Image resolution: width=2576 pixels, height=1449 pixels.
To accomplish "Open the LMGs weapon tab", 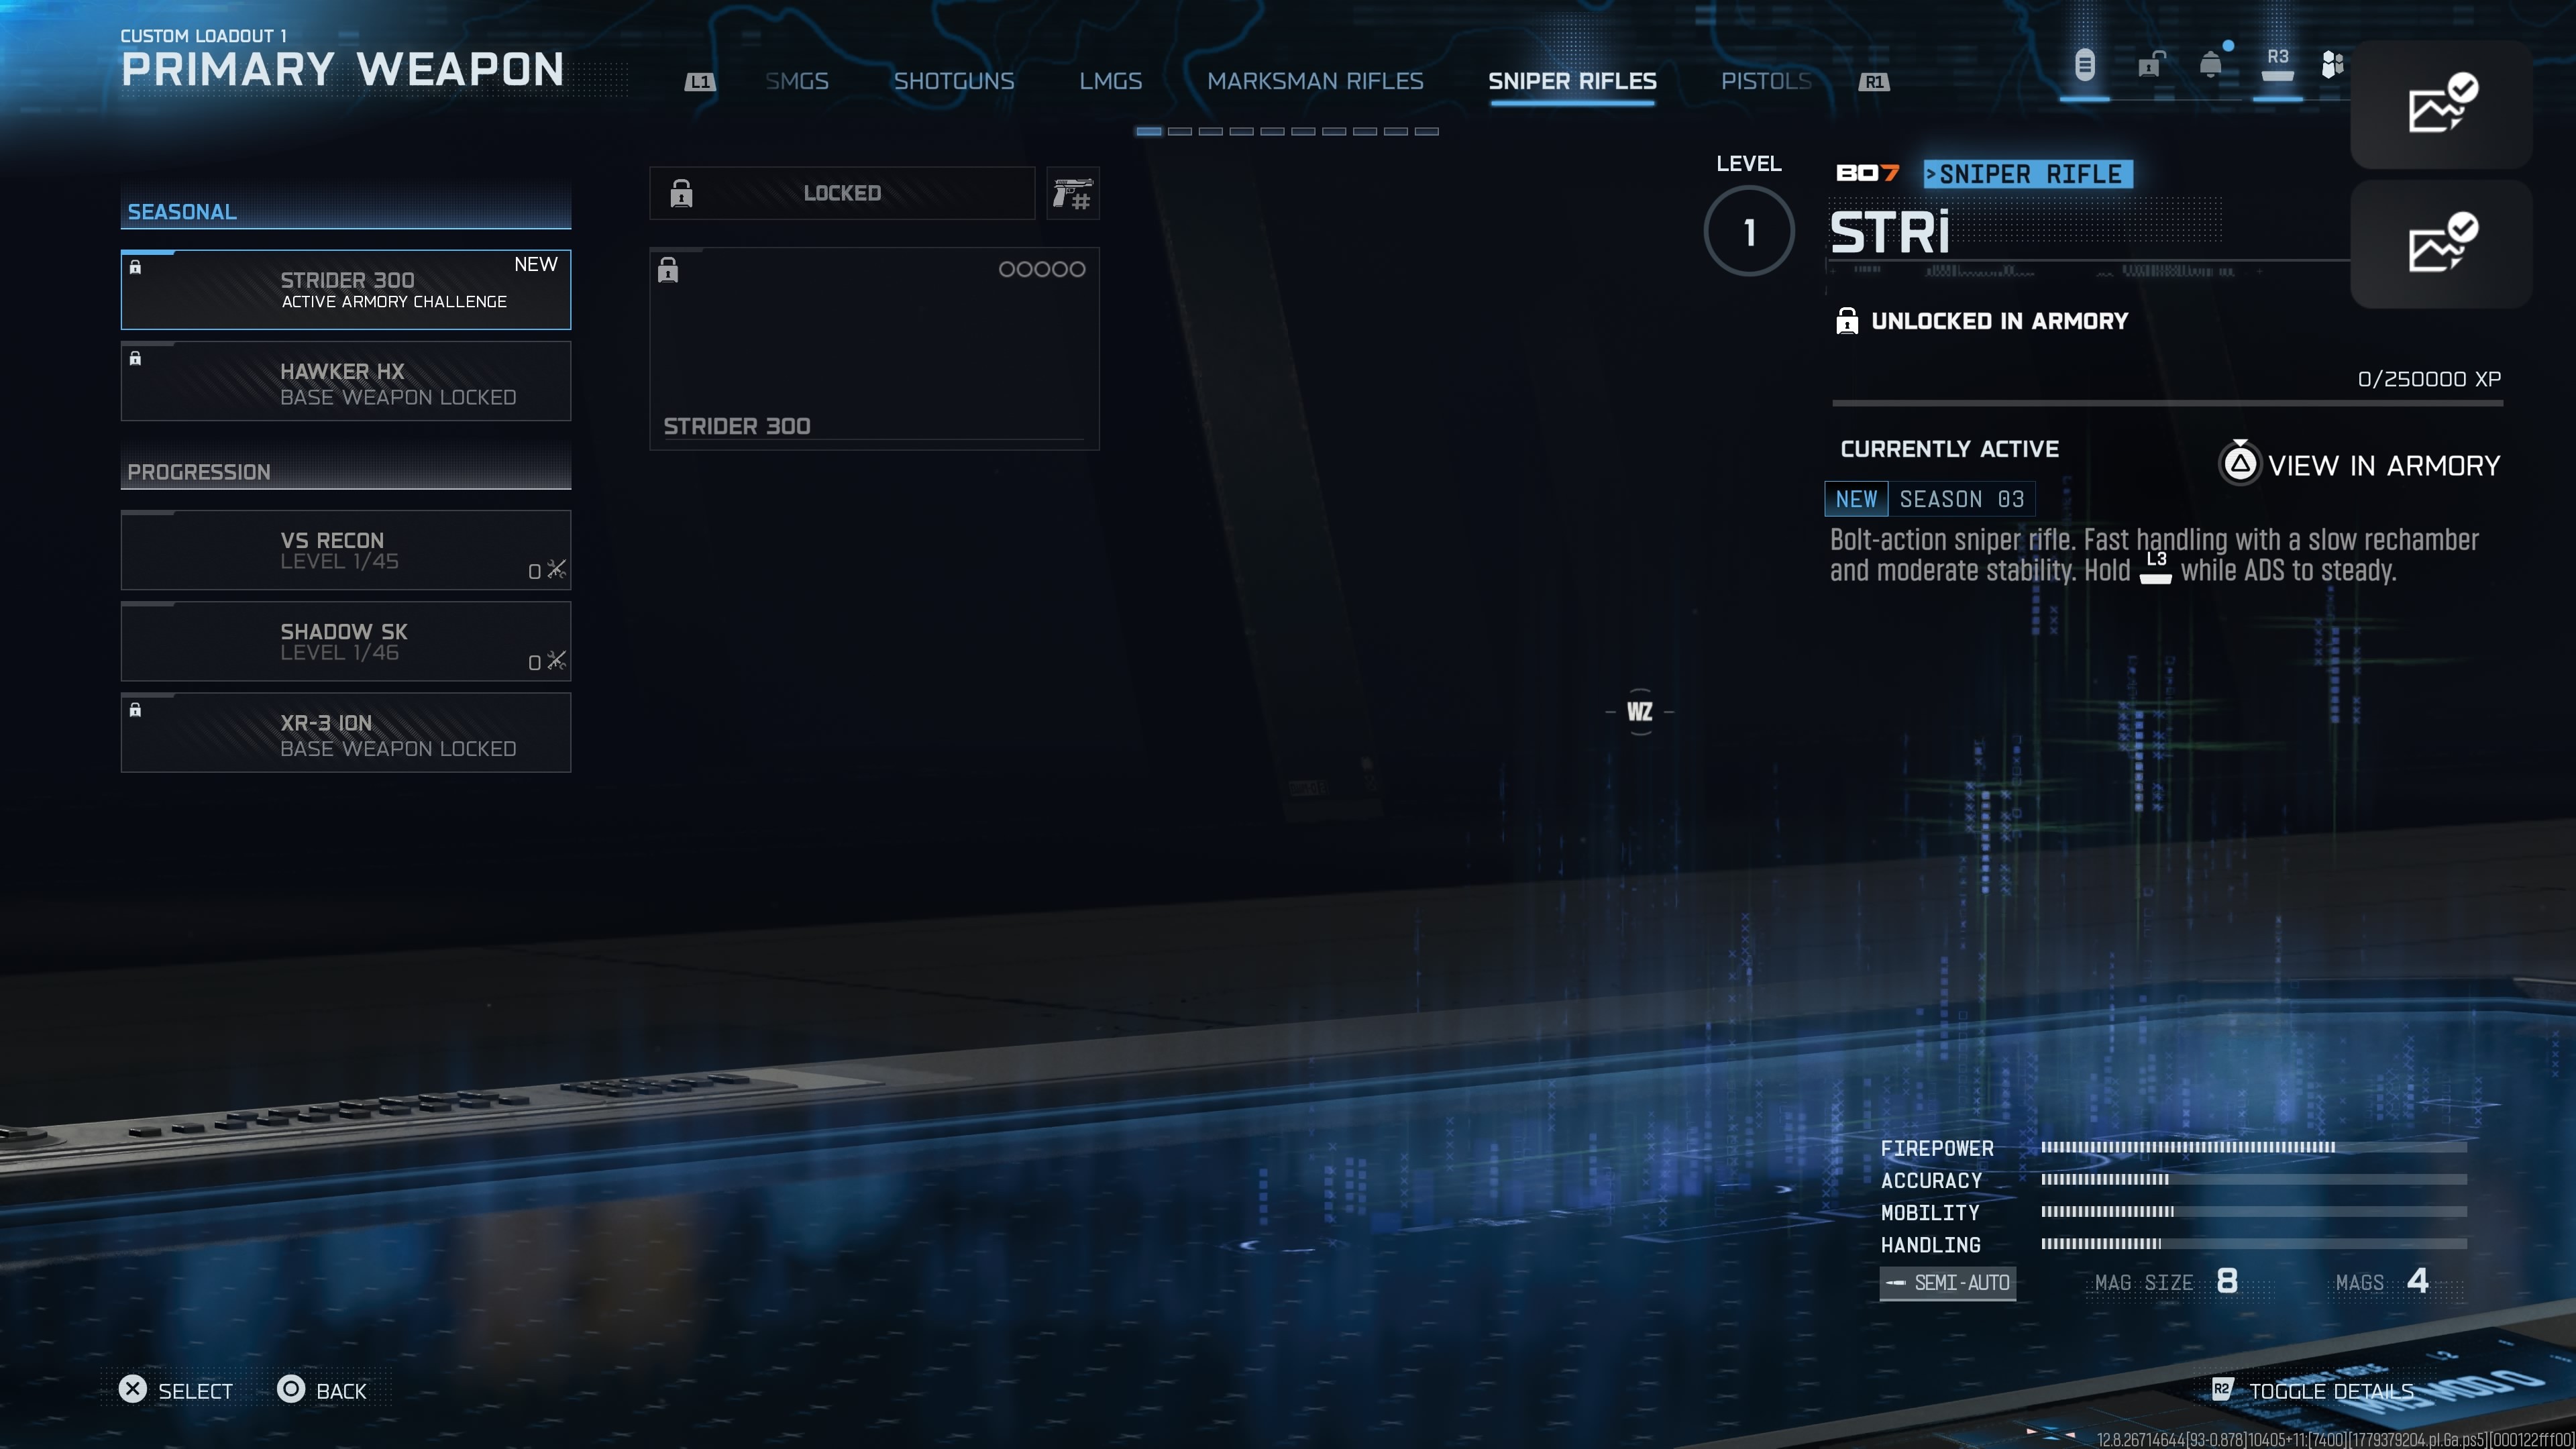I will click(x=1110, y=81).
